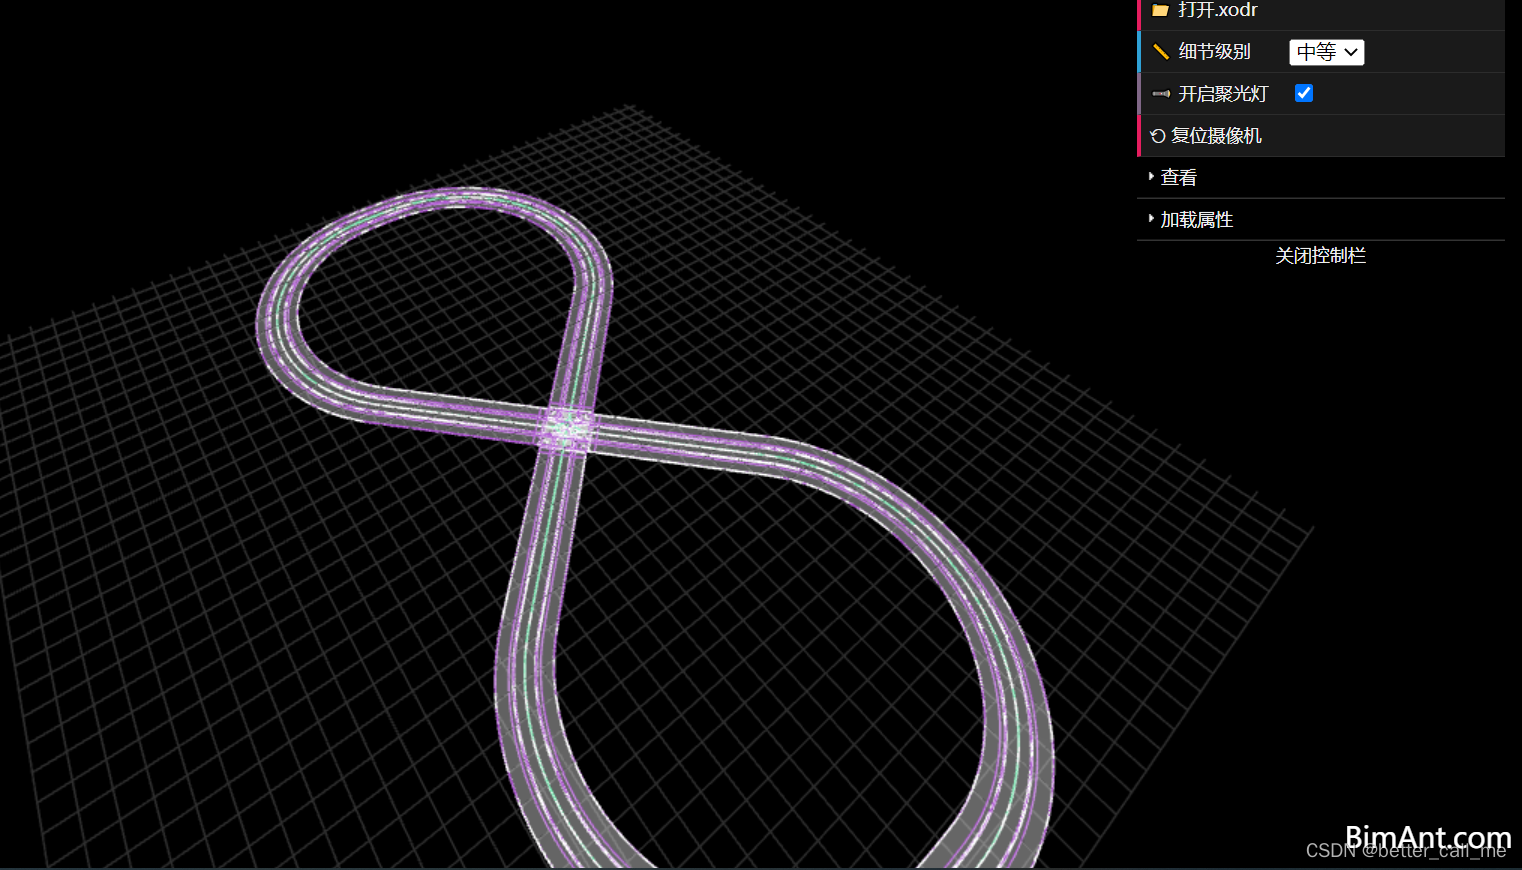Expand the 查看 folder
Screen dimensions: 1522x870
tap(1321, 178)
